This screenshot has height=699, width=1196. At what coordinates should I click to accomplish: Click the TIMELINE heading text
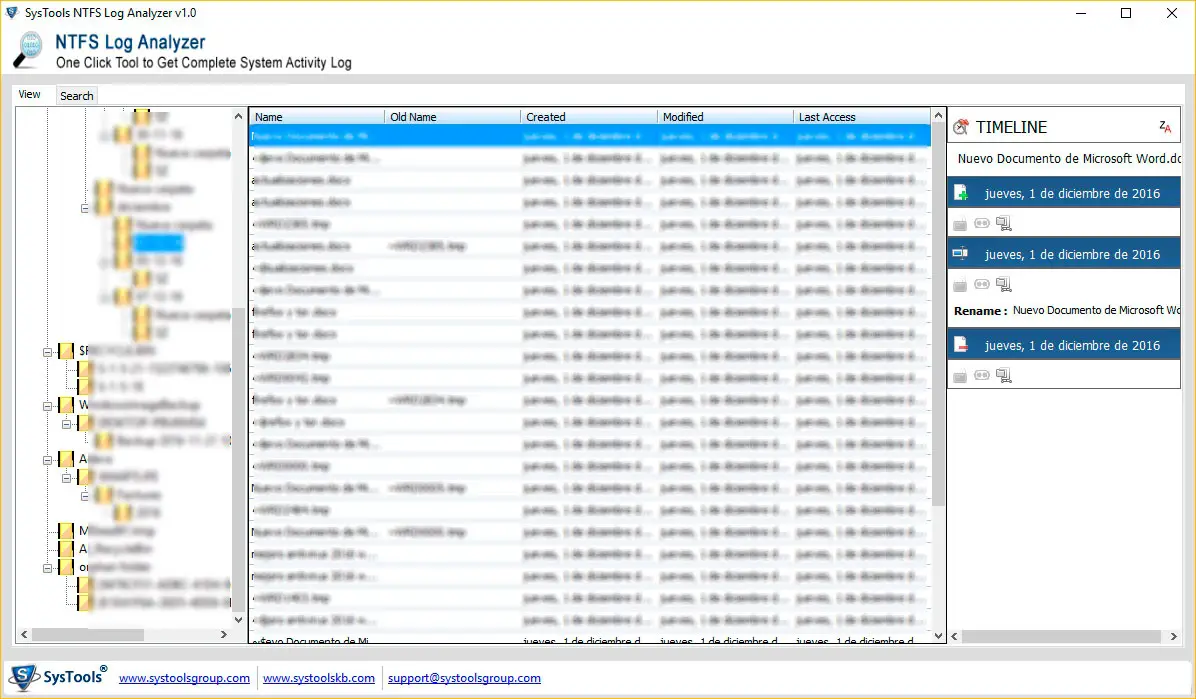(1011, 127)
